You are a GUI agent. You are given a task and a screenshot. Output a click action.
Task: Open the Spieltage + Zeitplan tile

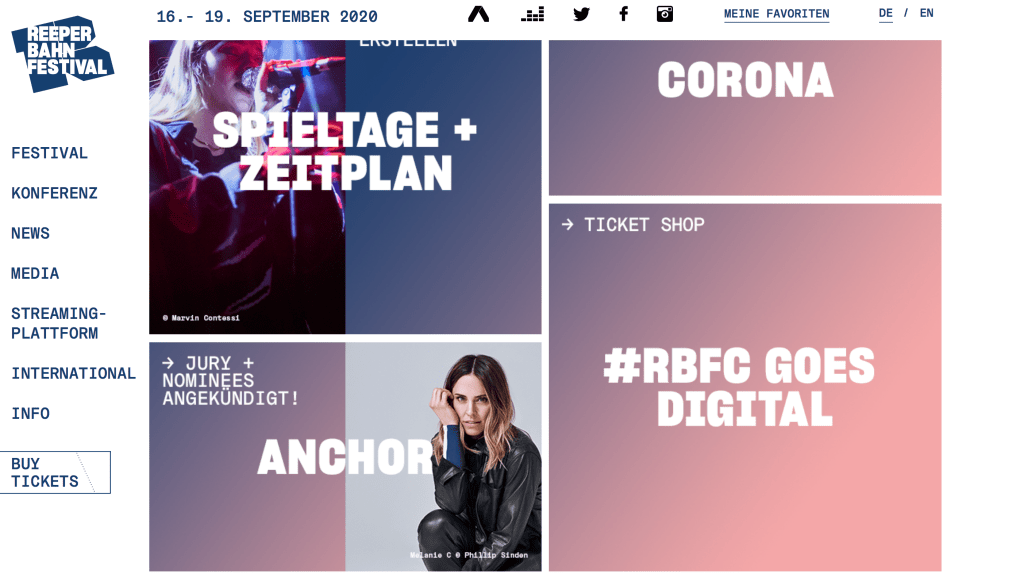point(345,186)
